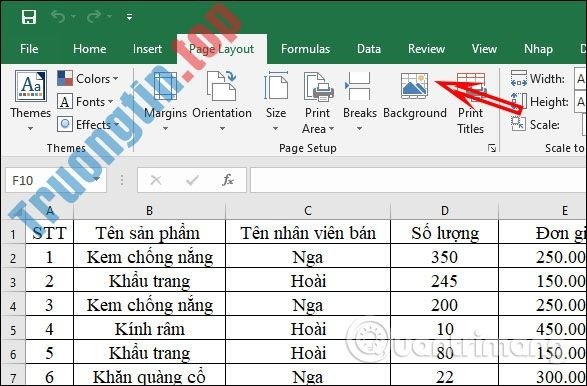
Task: Open the Formulas tab
Action: click(x=305, y=49)
